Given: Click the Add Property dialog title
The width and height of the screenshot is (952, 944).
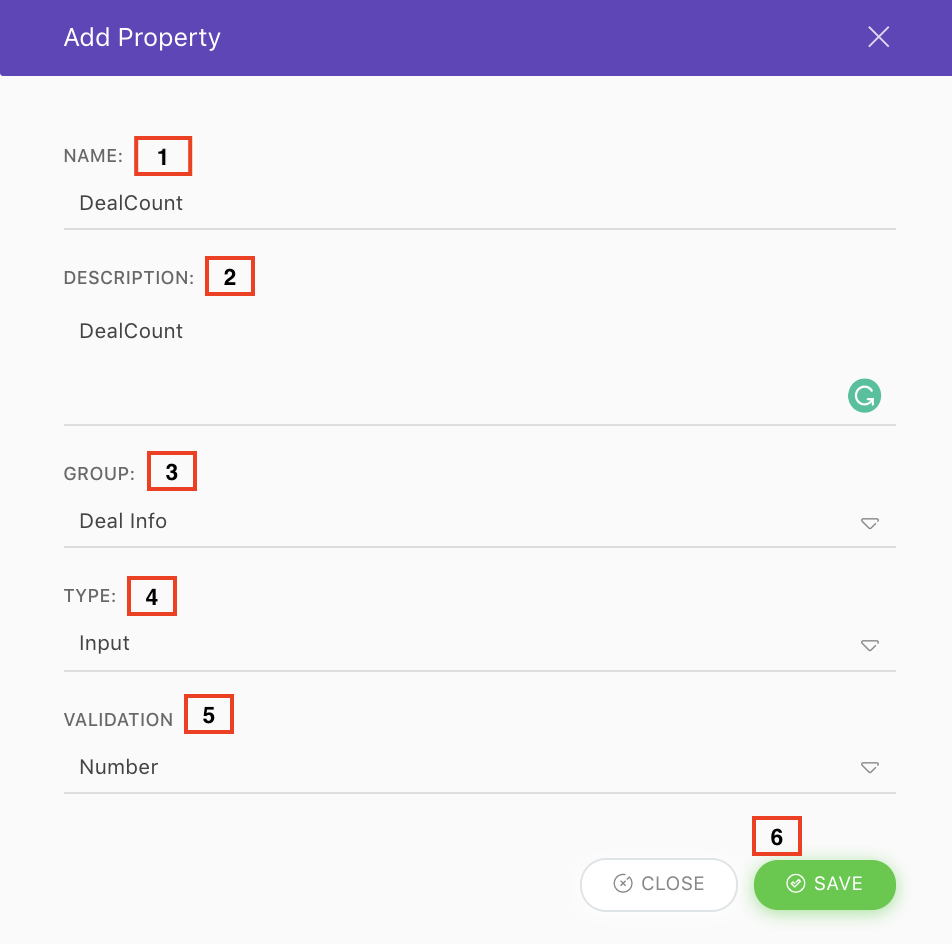Looking at the screenshot, I should point(142,38).
